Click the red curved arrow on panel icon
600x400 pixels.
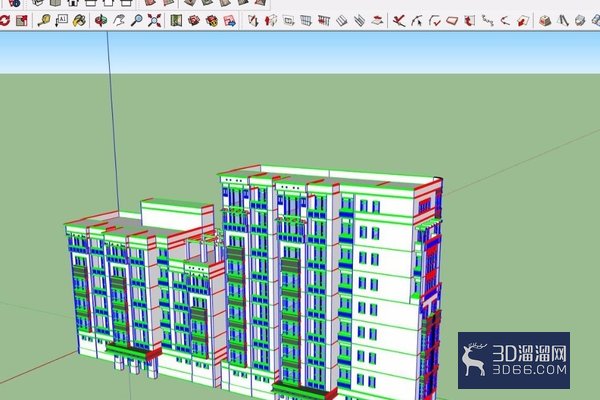tap(470, 20)
